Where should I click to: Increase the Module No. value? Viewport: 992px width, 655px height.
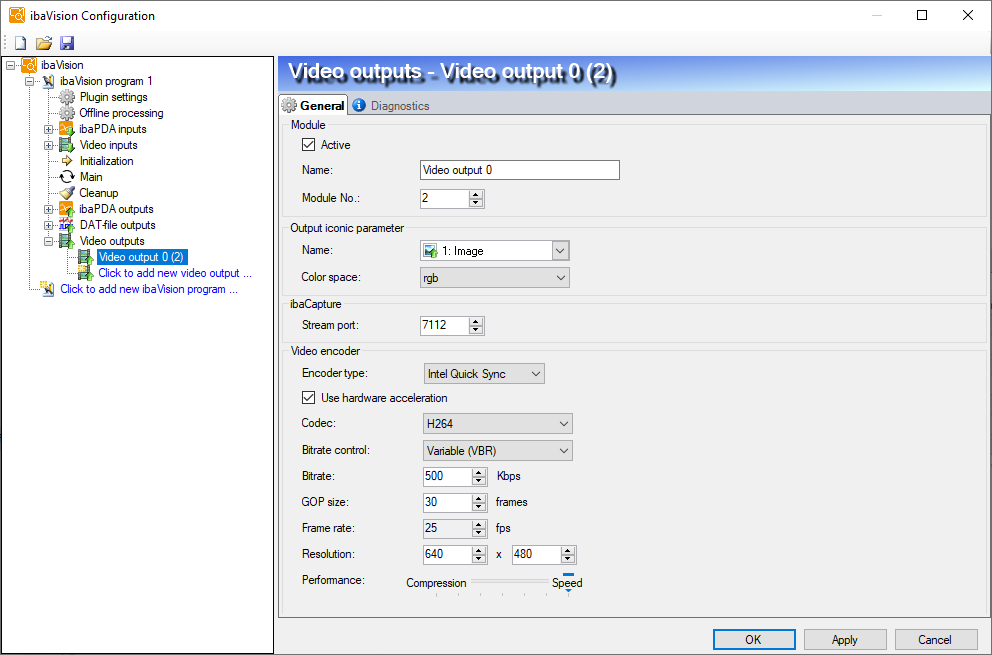(476, 194)
